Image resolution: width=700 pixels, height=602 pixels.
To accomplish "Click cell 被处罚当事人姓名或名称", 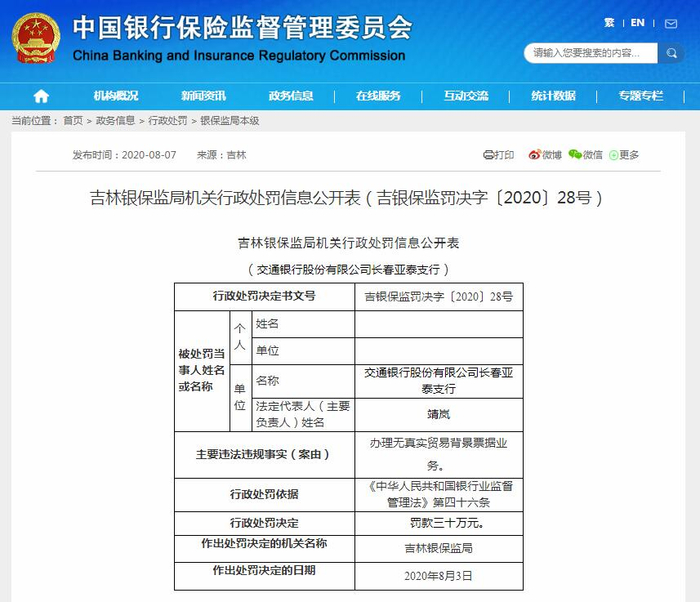I will click(x=202, y=371).
